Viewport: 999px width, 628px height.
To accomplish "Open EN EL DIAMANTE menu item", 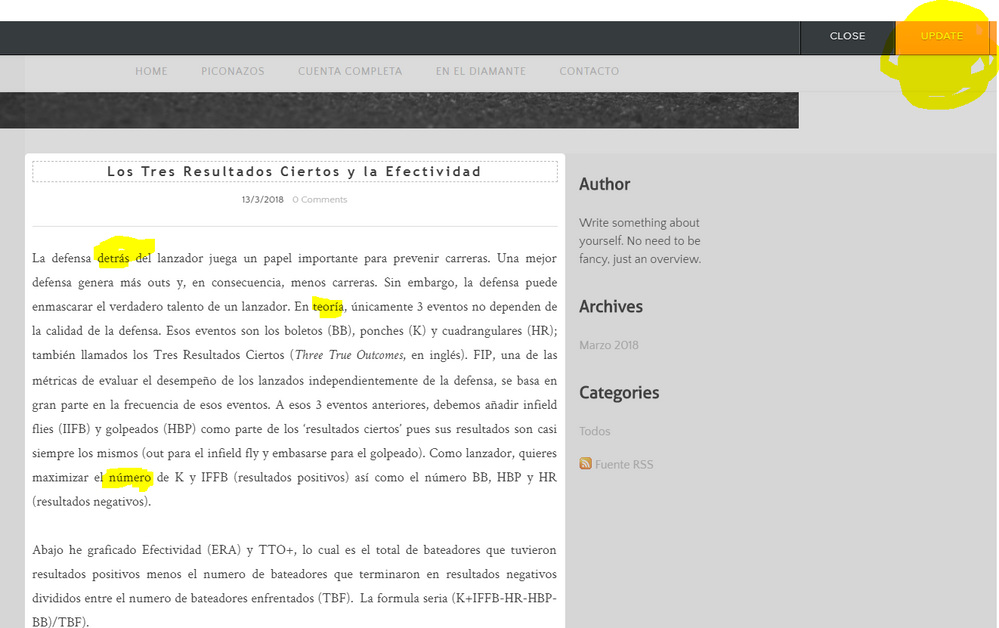I will click(480, 71).
